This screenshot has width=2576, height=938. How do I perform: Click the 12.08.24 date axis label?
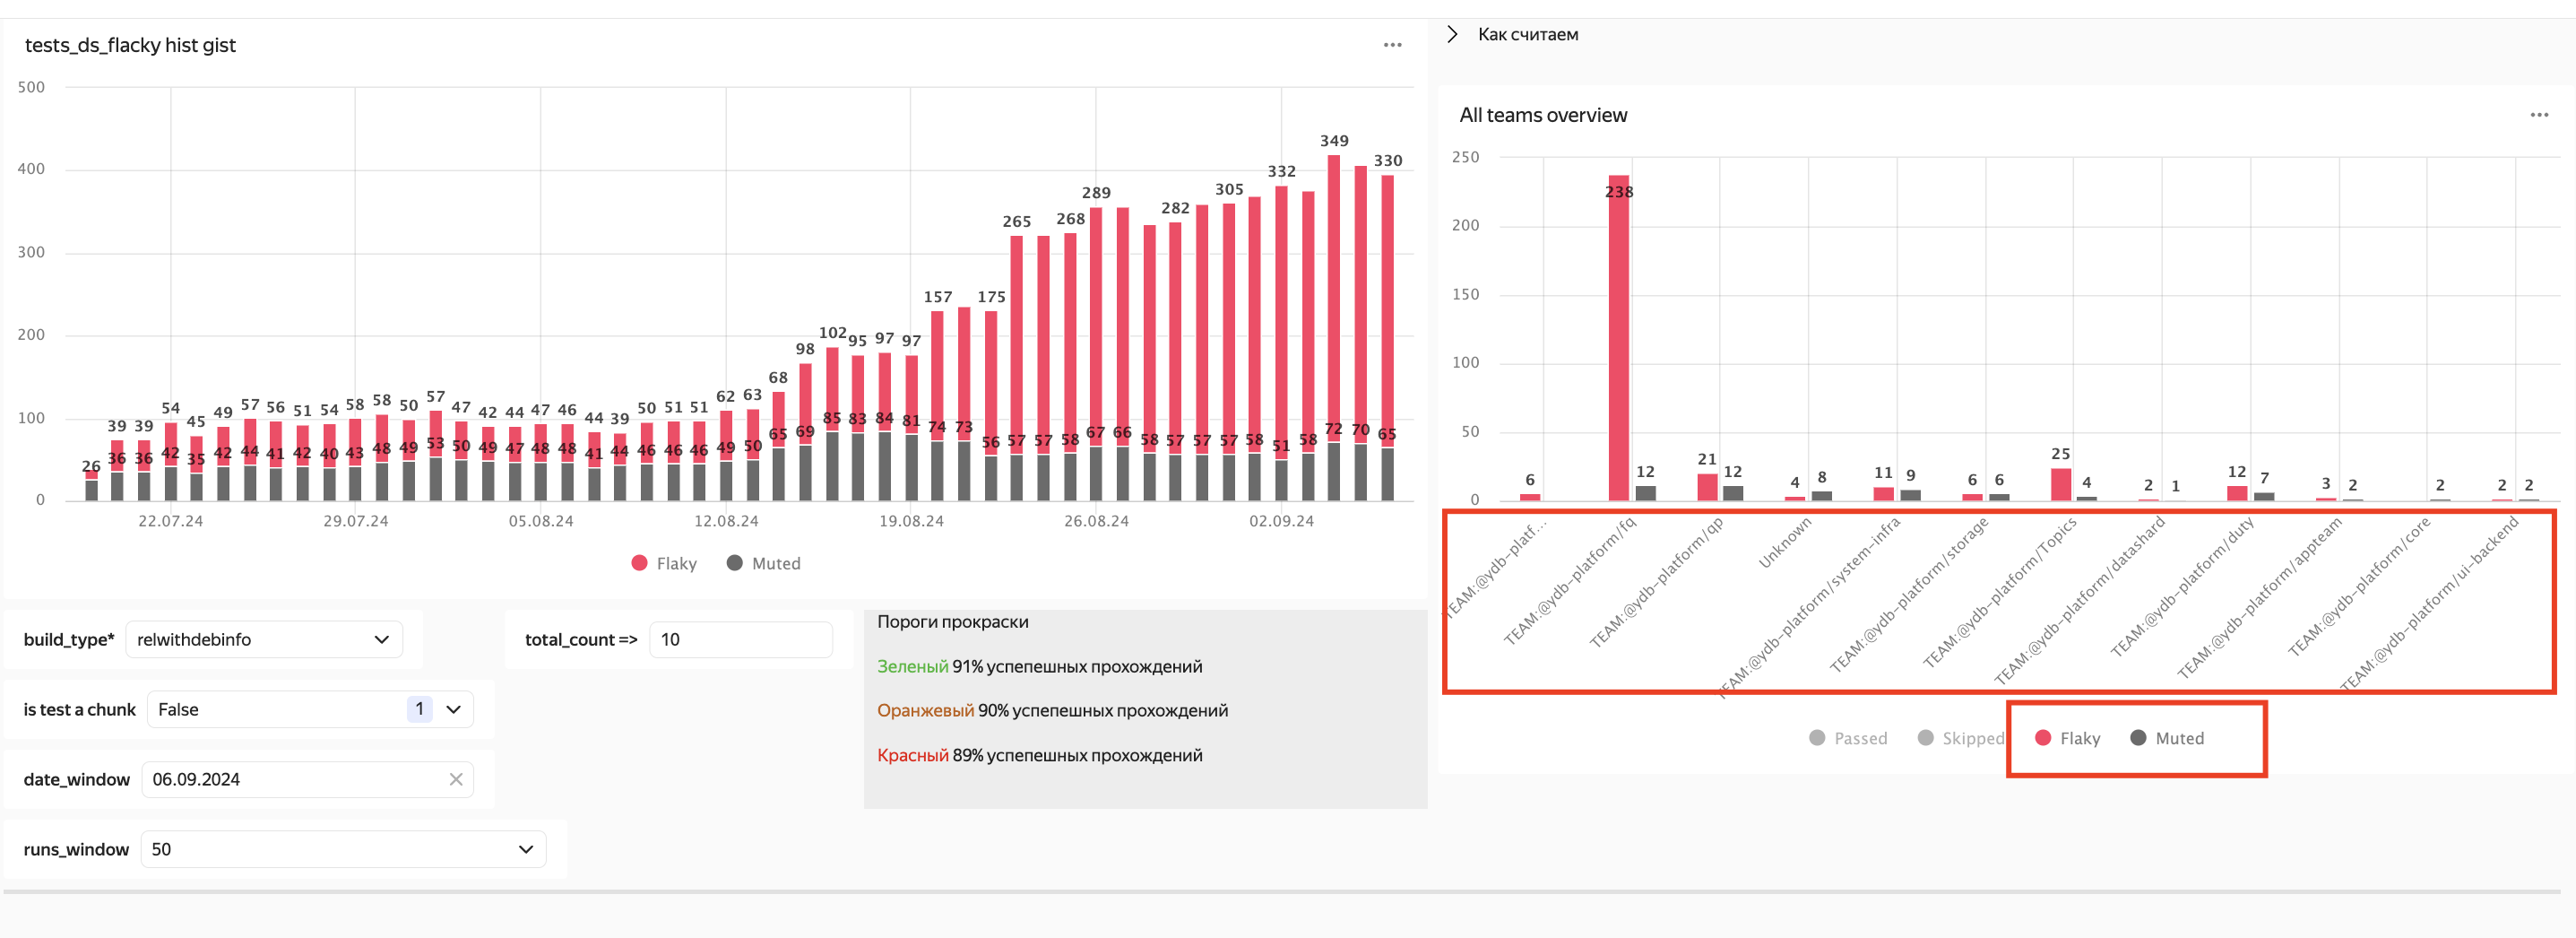pos(726,521)
